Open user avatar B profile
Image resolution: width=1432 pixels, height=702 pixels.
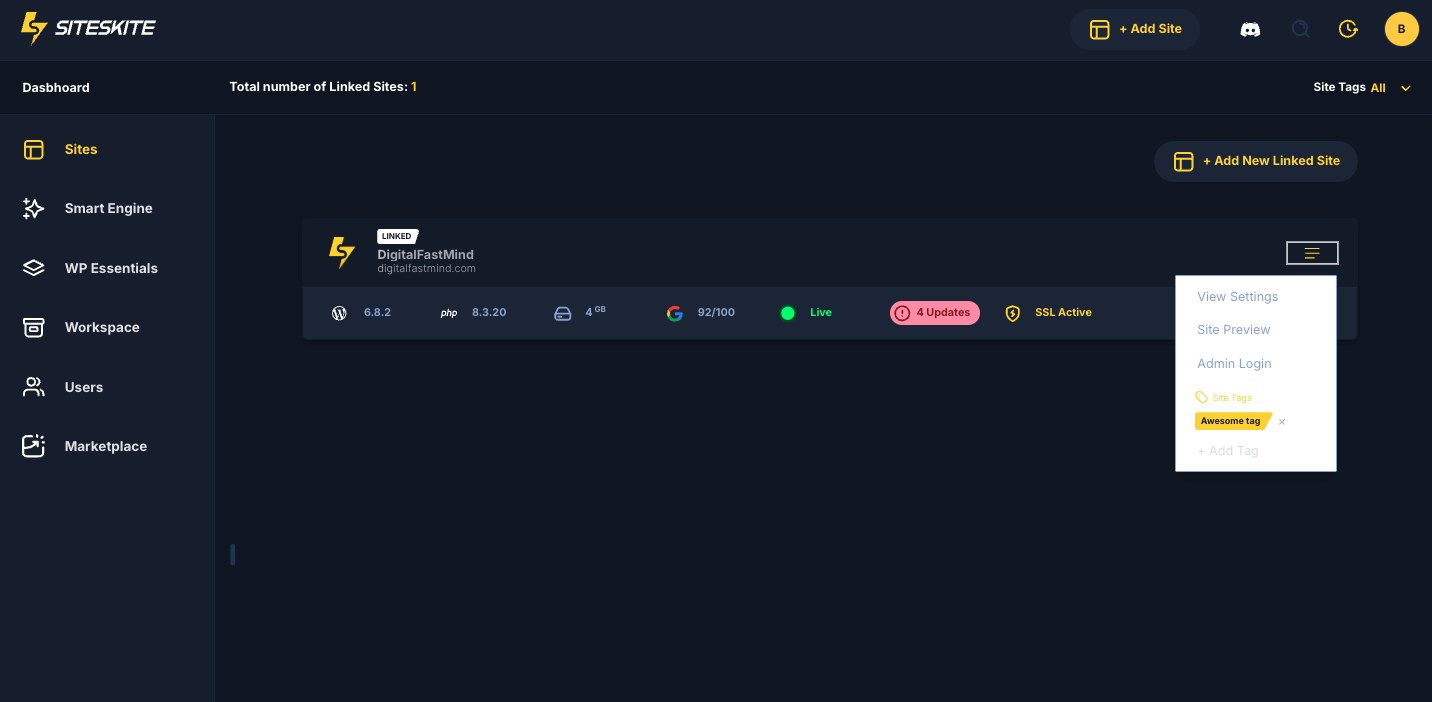(x=1401, y=29)
